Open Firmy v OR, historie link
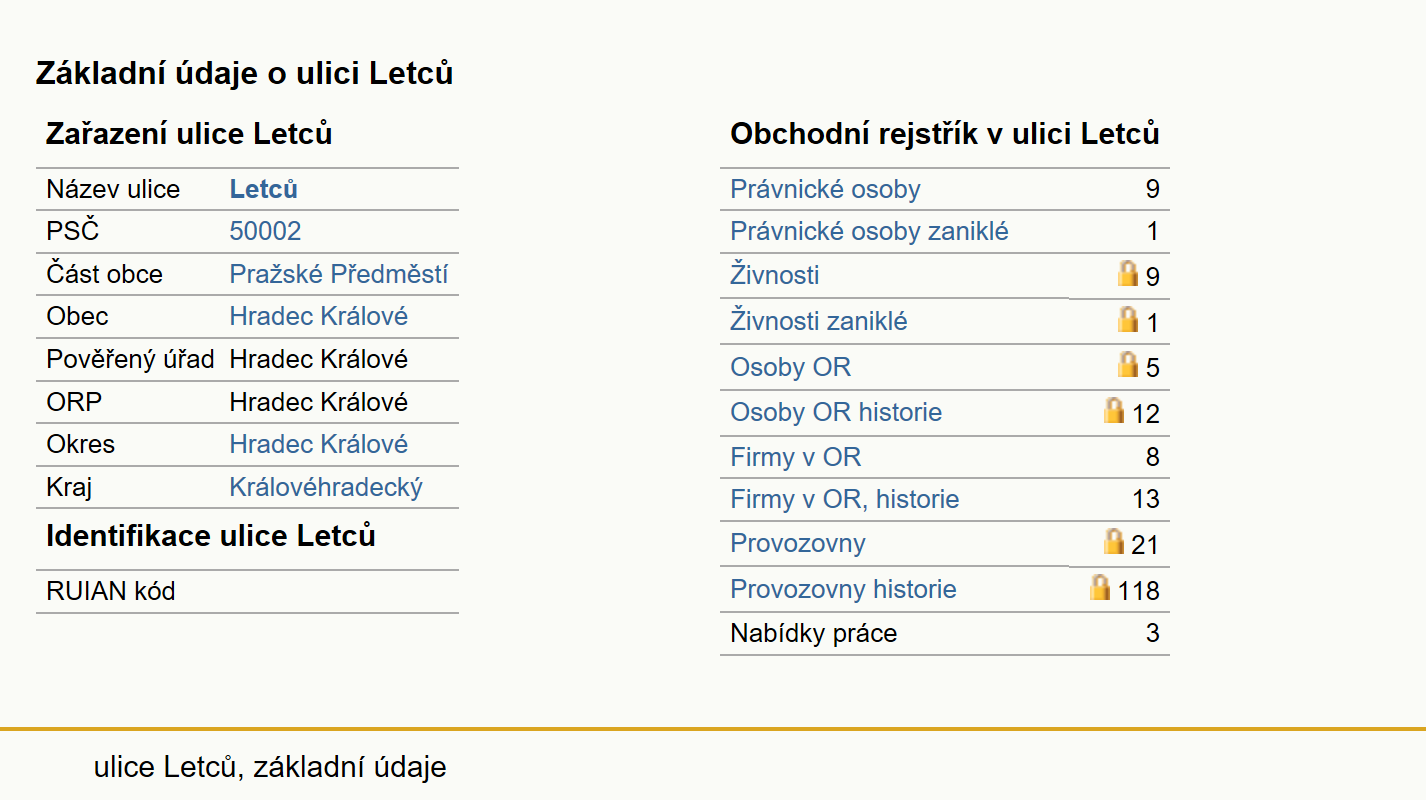Image resolution: width=1426 pixels, height=800 pixels. (x=844, y=499)
